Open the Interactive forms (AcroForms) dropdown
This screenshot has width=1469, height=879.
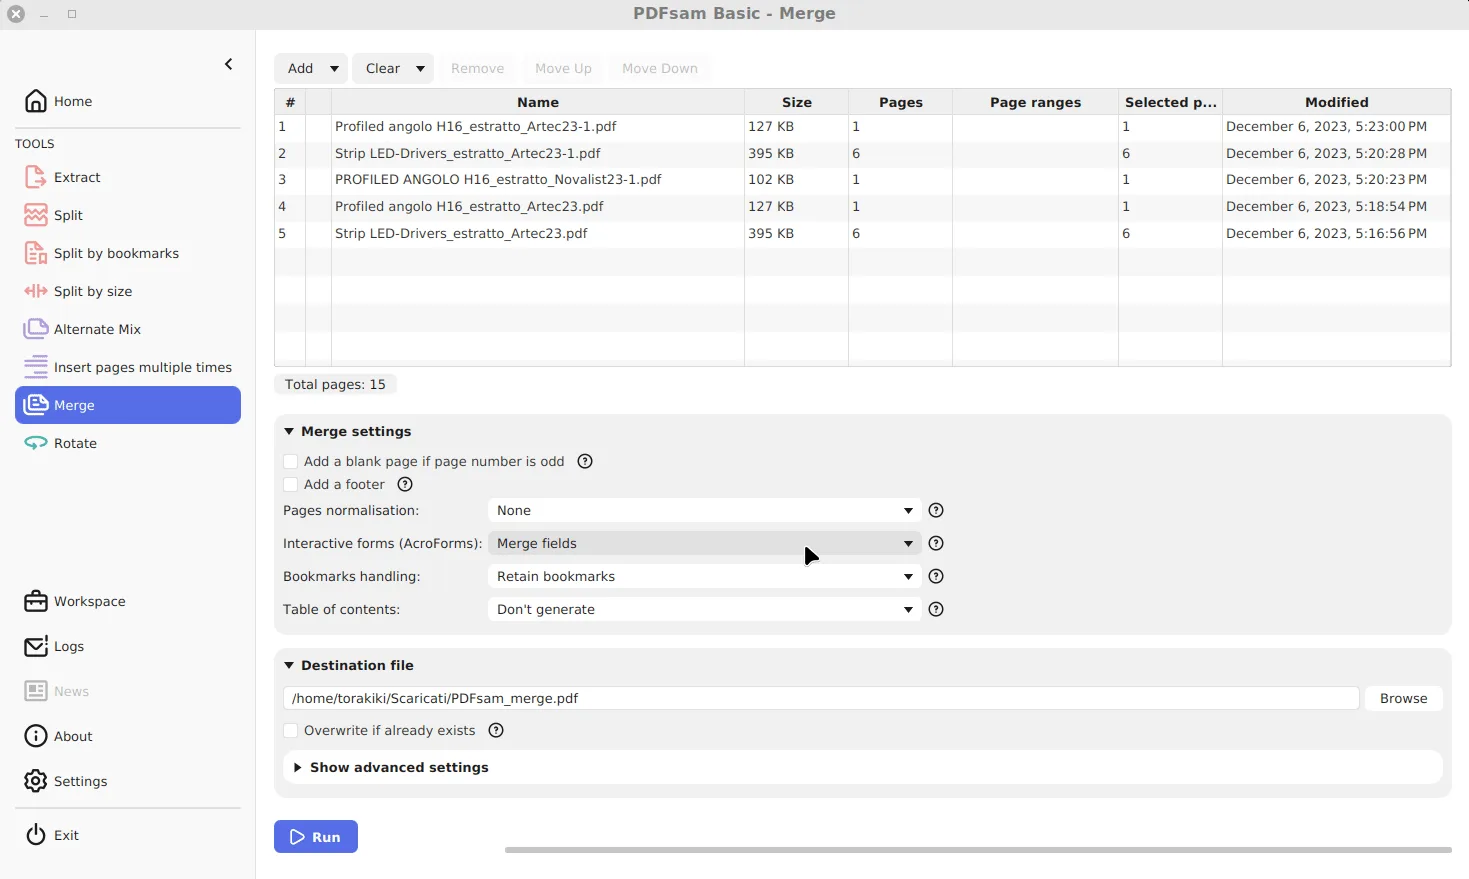pyautogui.click(x=704, y=543)
